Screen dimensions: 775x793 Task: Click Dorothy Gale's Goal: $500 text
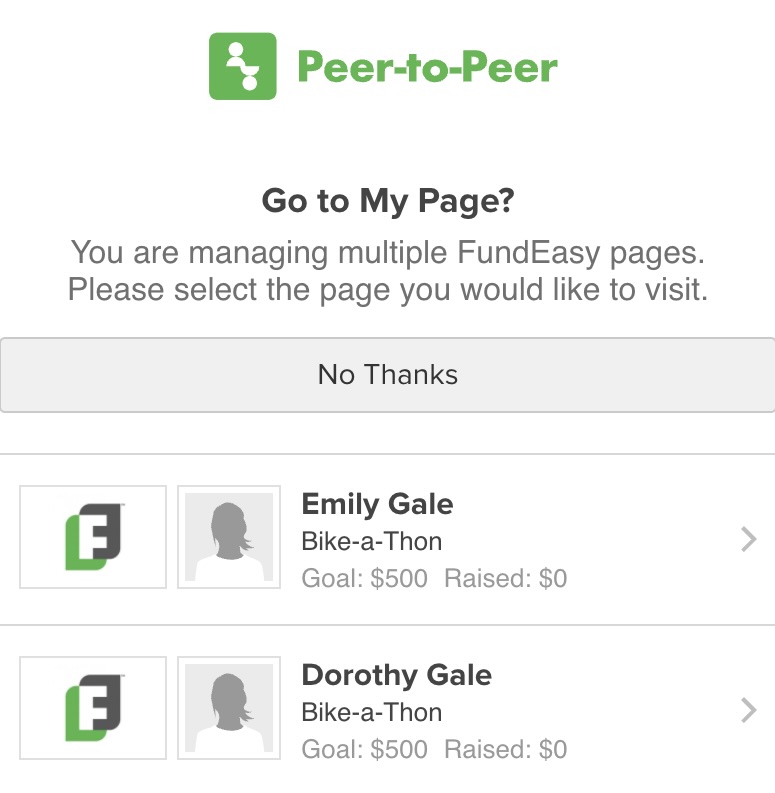[364, 749]
